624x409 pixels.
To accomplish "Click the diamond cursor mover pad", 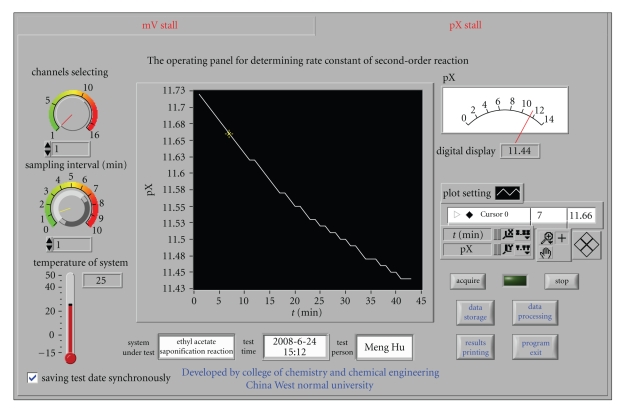I will (x=588, y=244).
